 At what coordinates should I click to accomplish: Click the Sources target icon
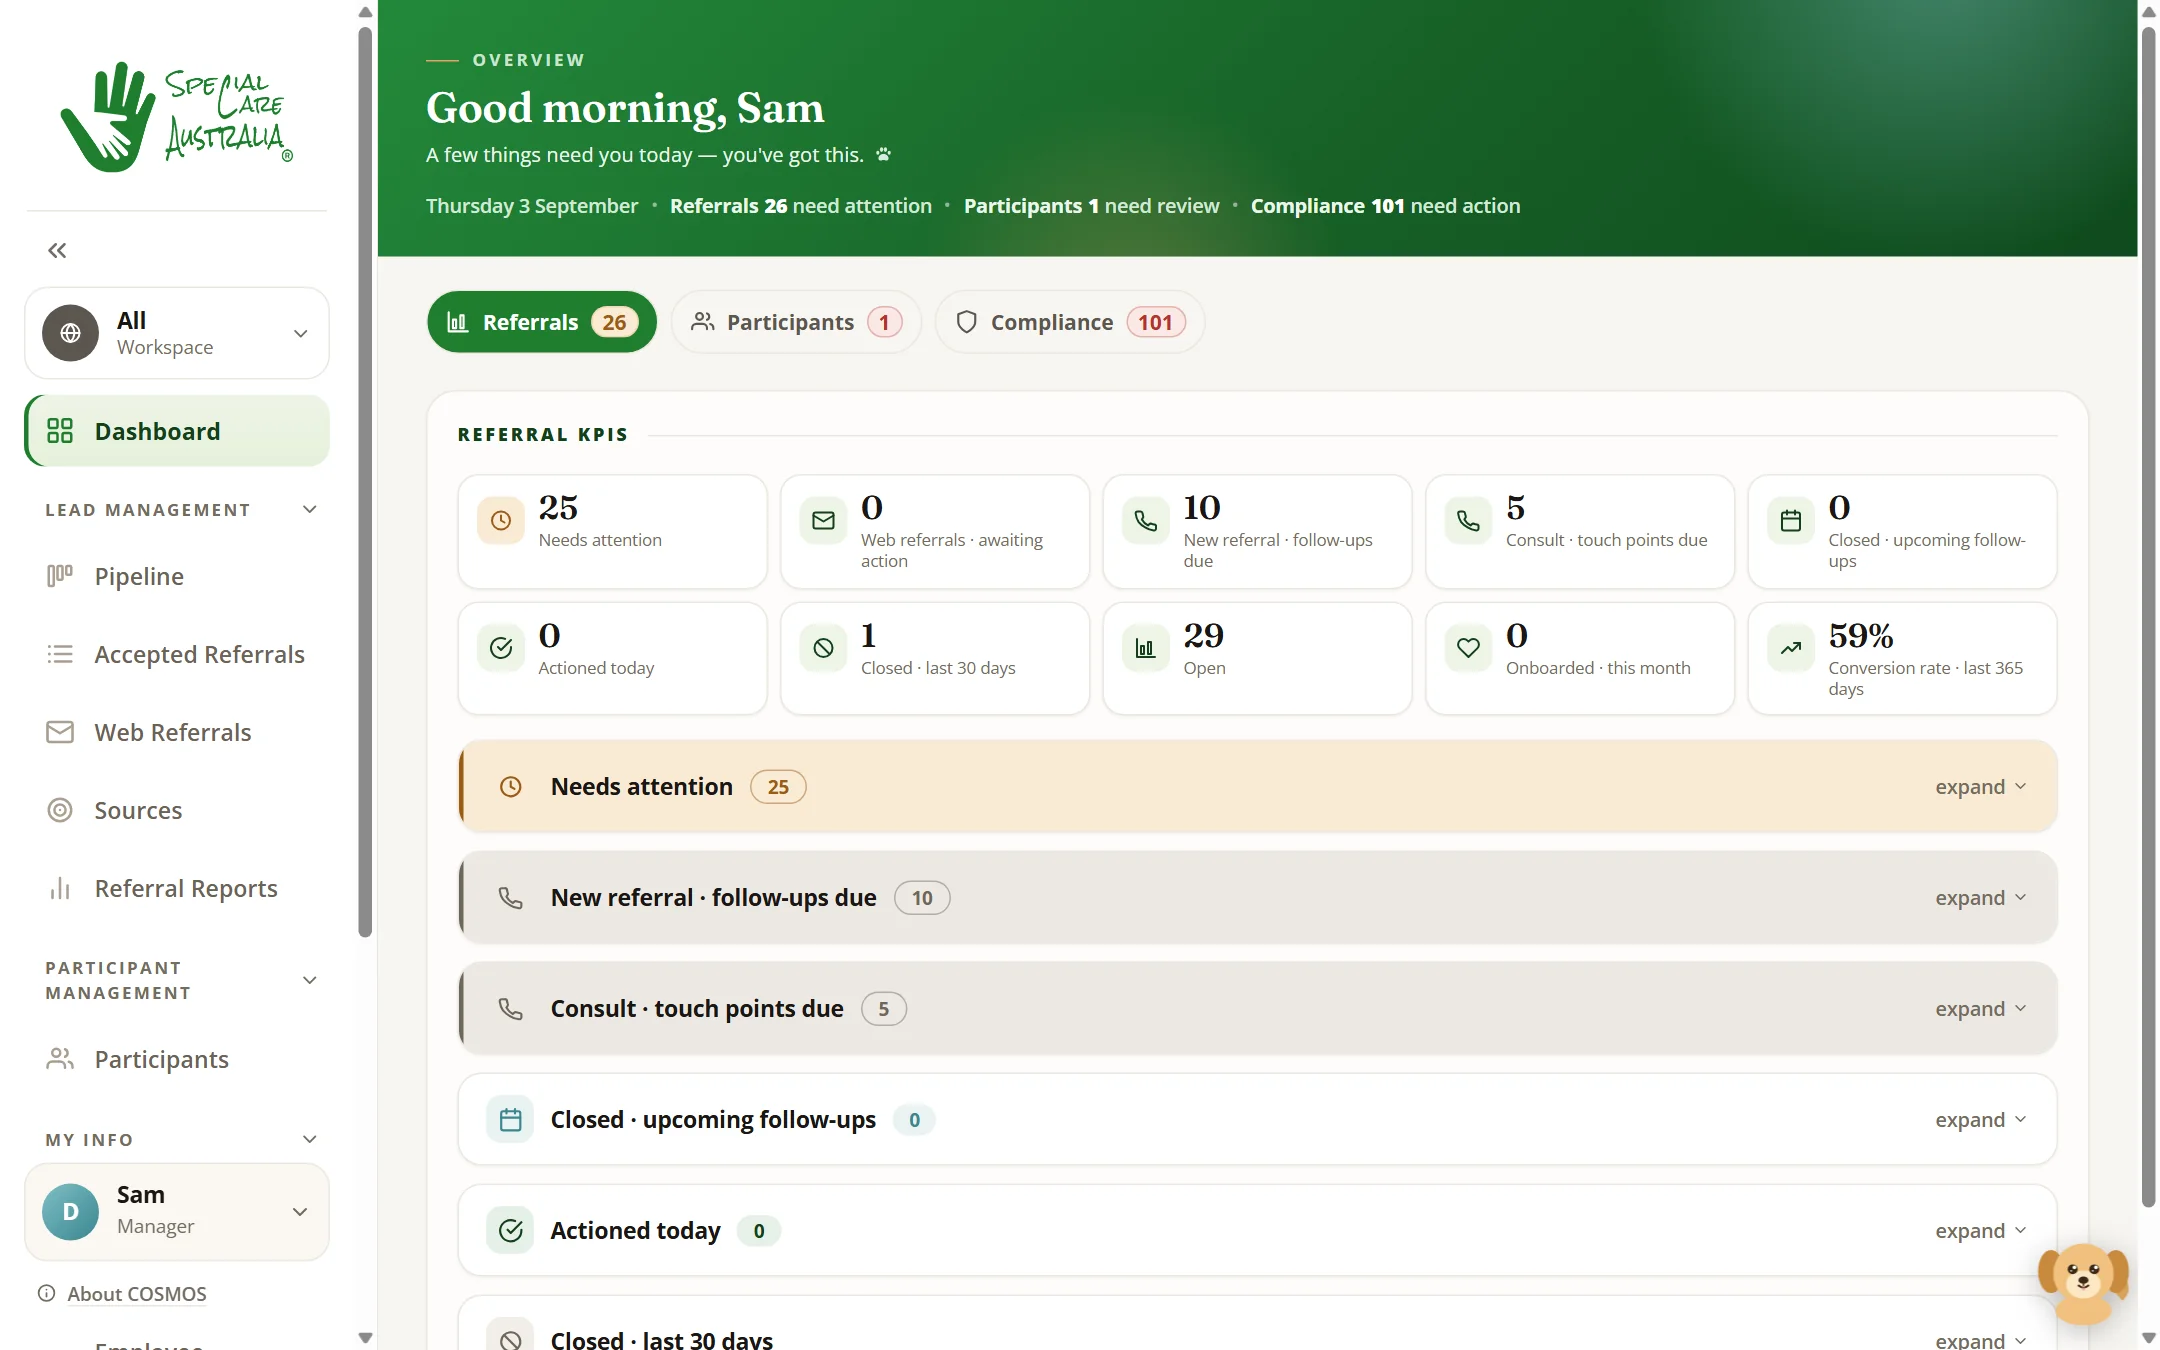60,810
